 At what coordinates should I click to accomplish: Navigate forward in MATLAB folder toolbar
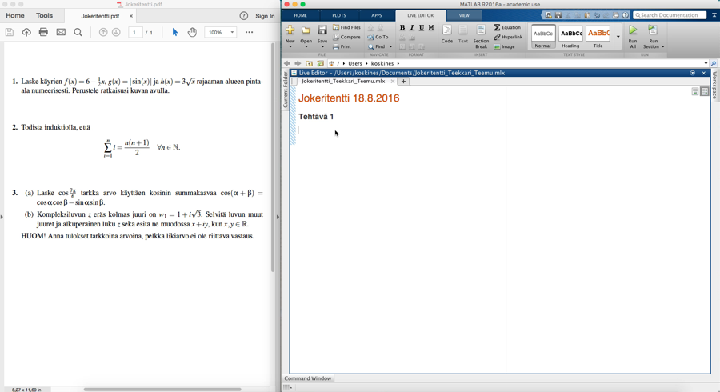coord(298,63)
